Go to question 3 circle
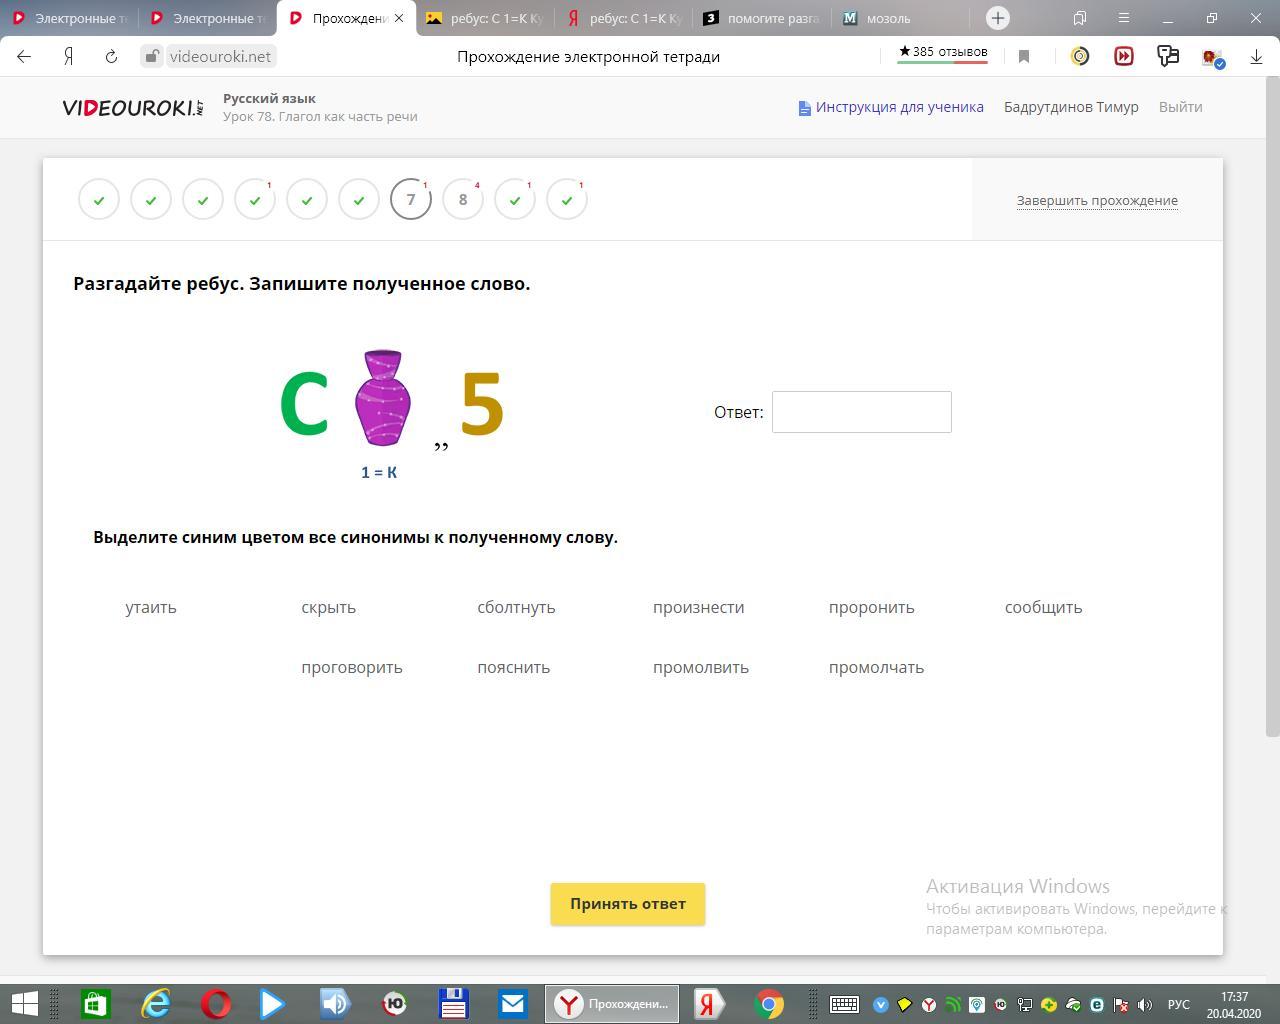 203,199
